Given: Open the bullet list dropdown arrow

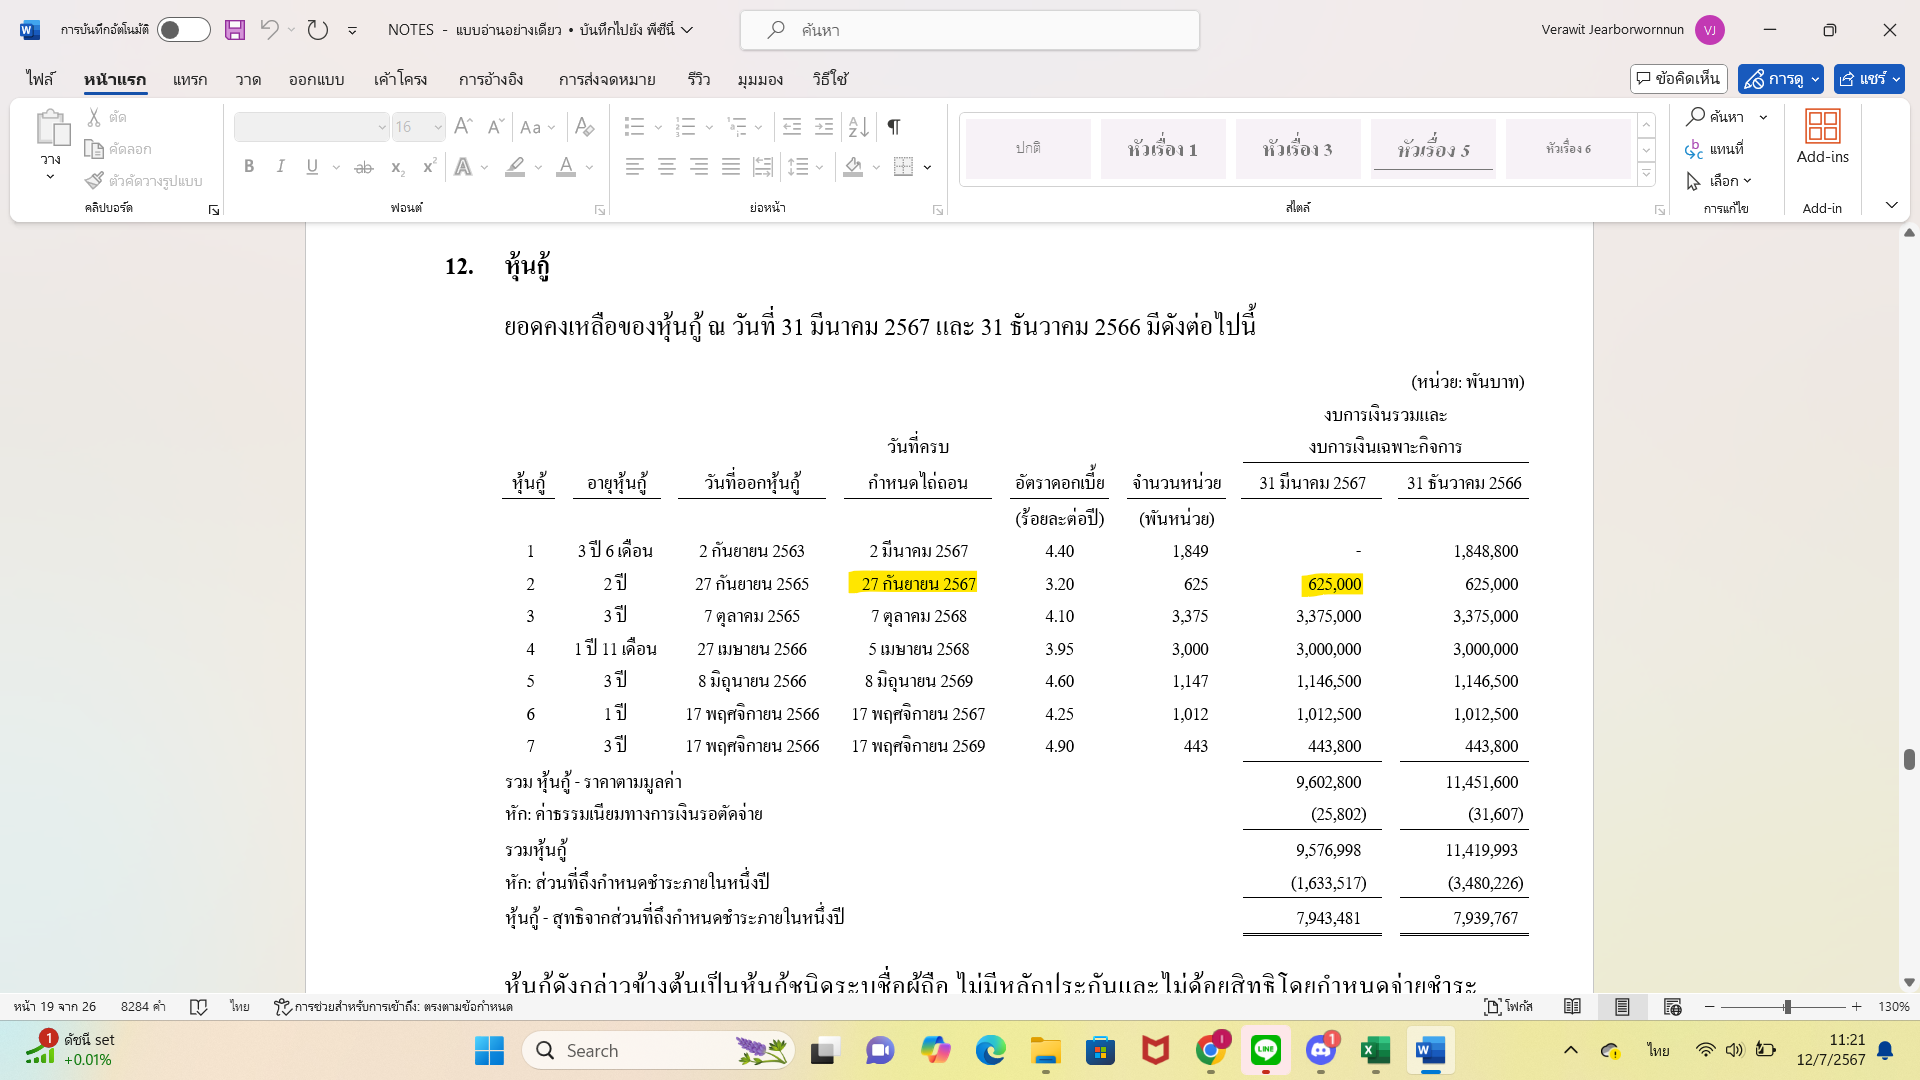Looking at the screenshot, I should click(657, 127).
